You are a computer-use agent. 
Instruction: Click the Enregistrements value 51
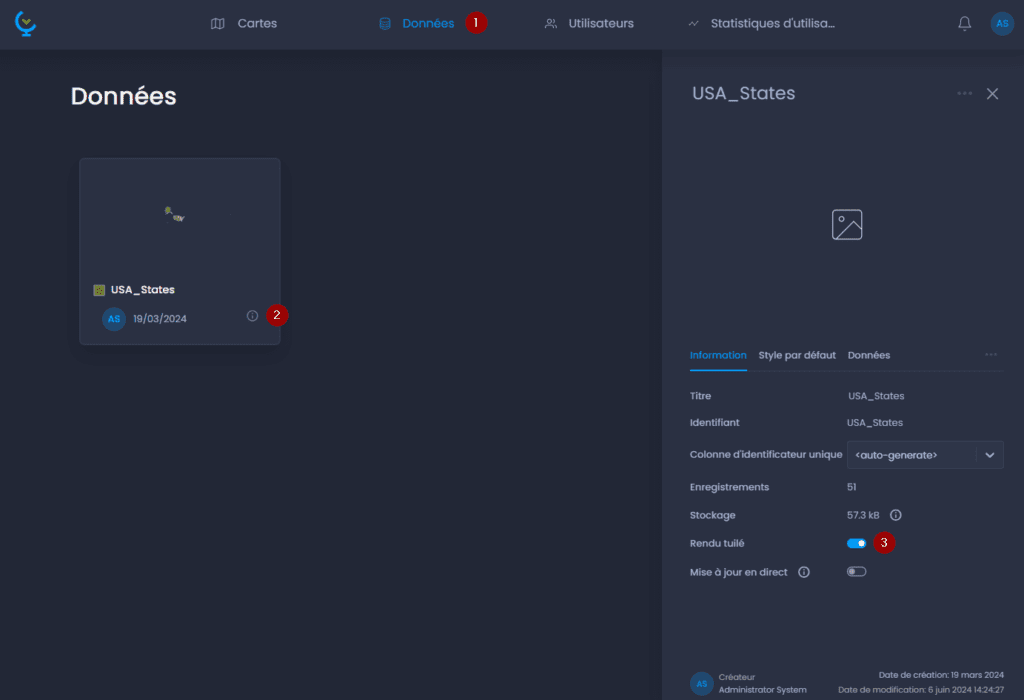(852, 487)
